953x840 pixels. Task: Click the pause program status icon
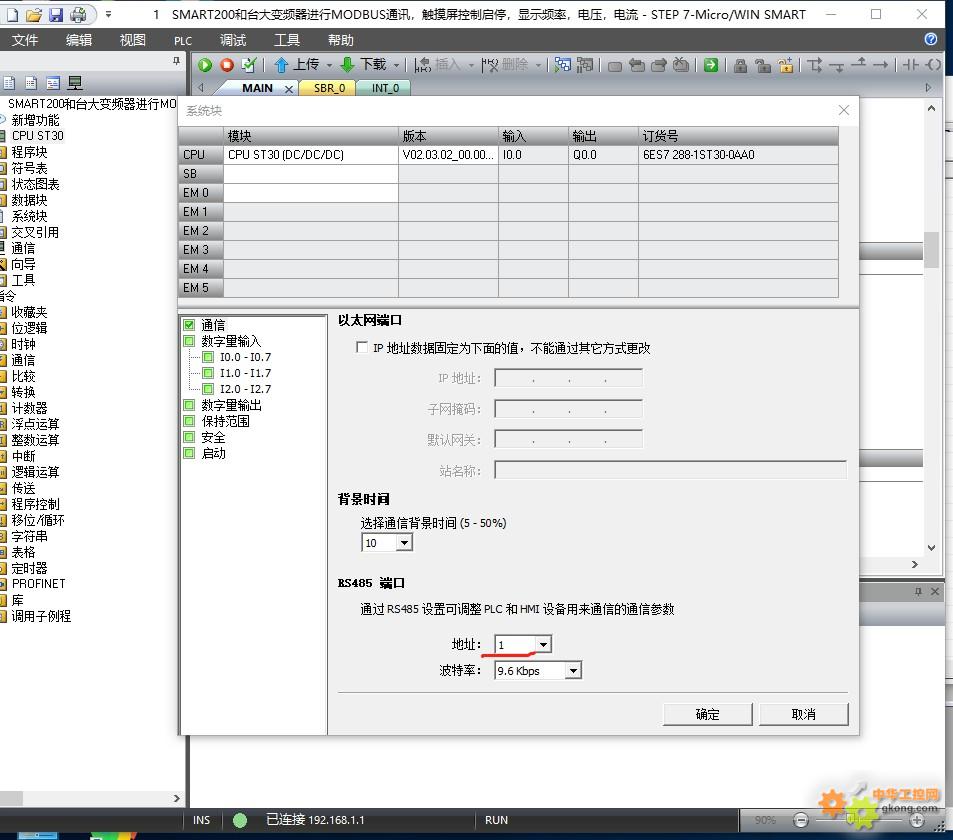[x=585, y=64]
